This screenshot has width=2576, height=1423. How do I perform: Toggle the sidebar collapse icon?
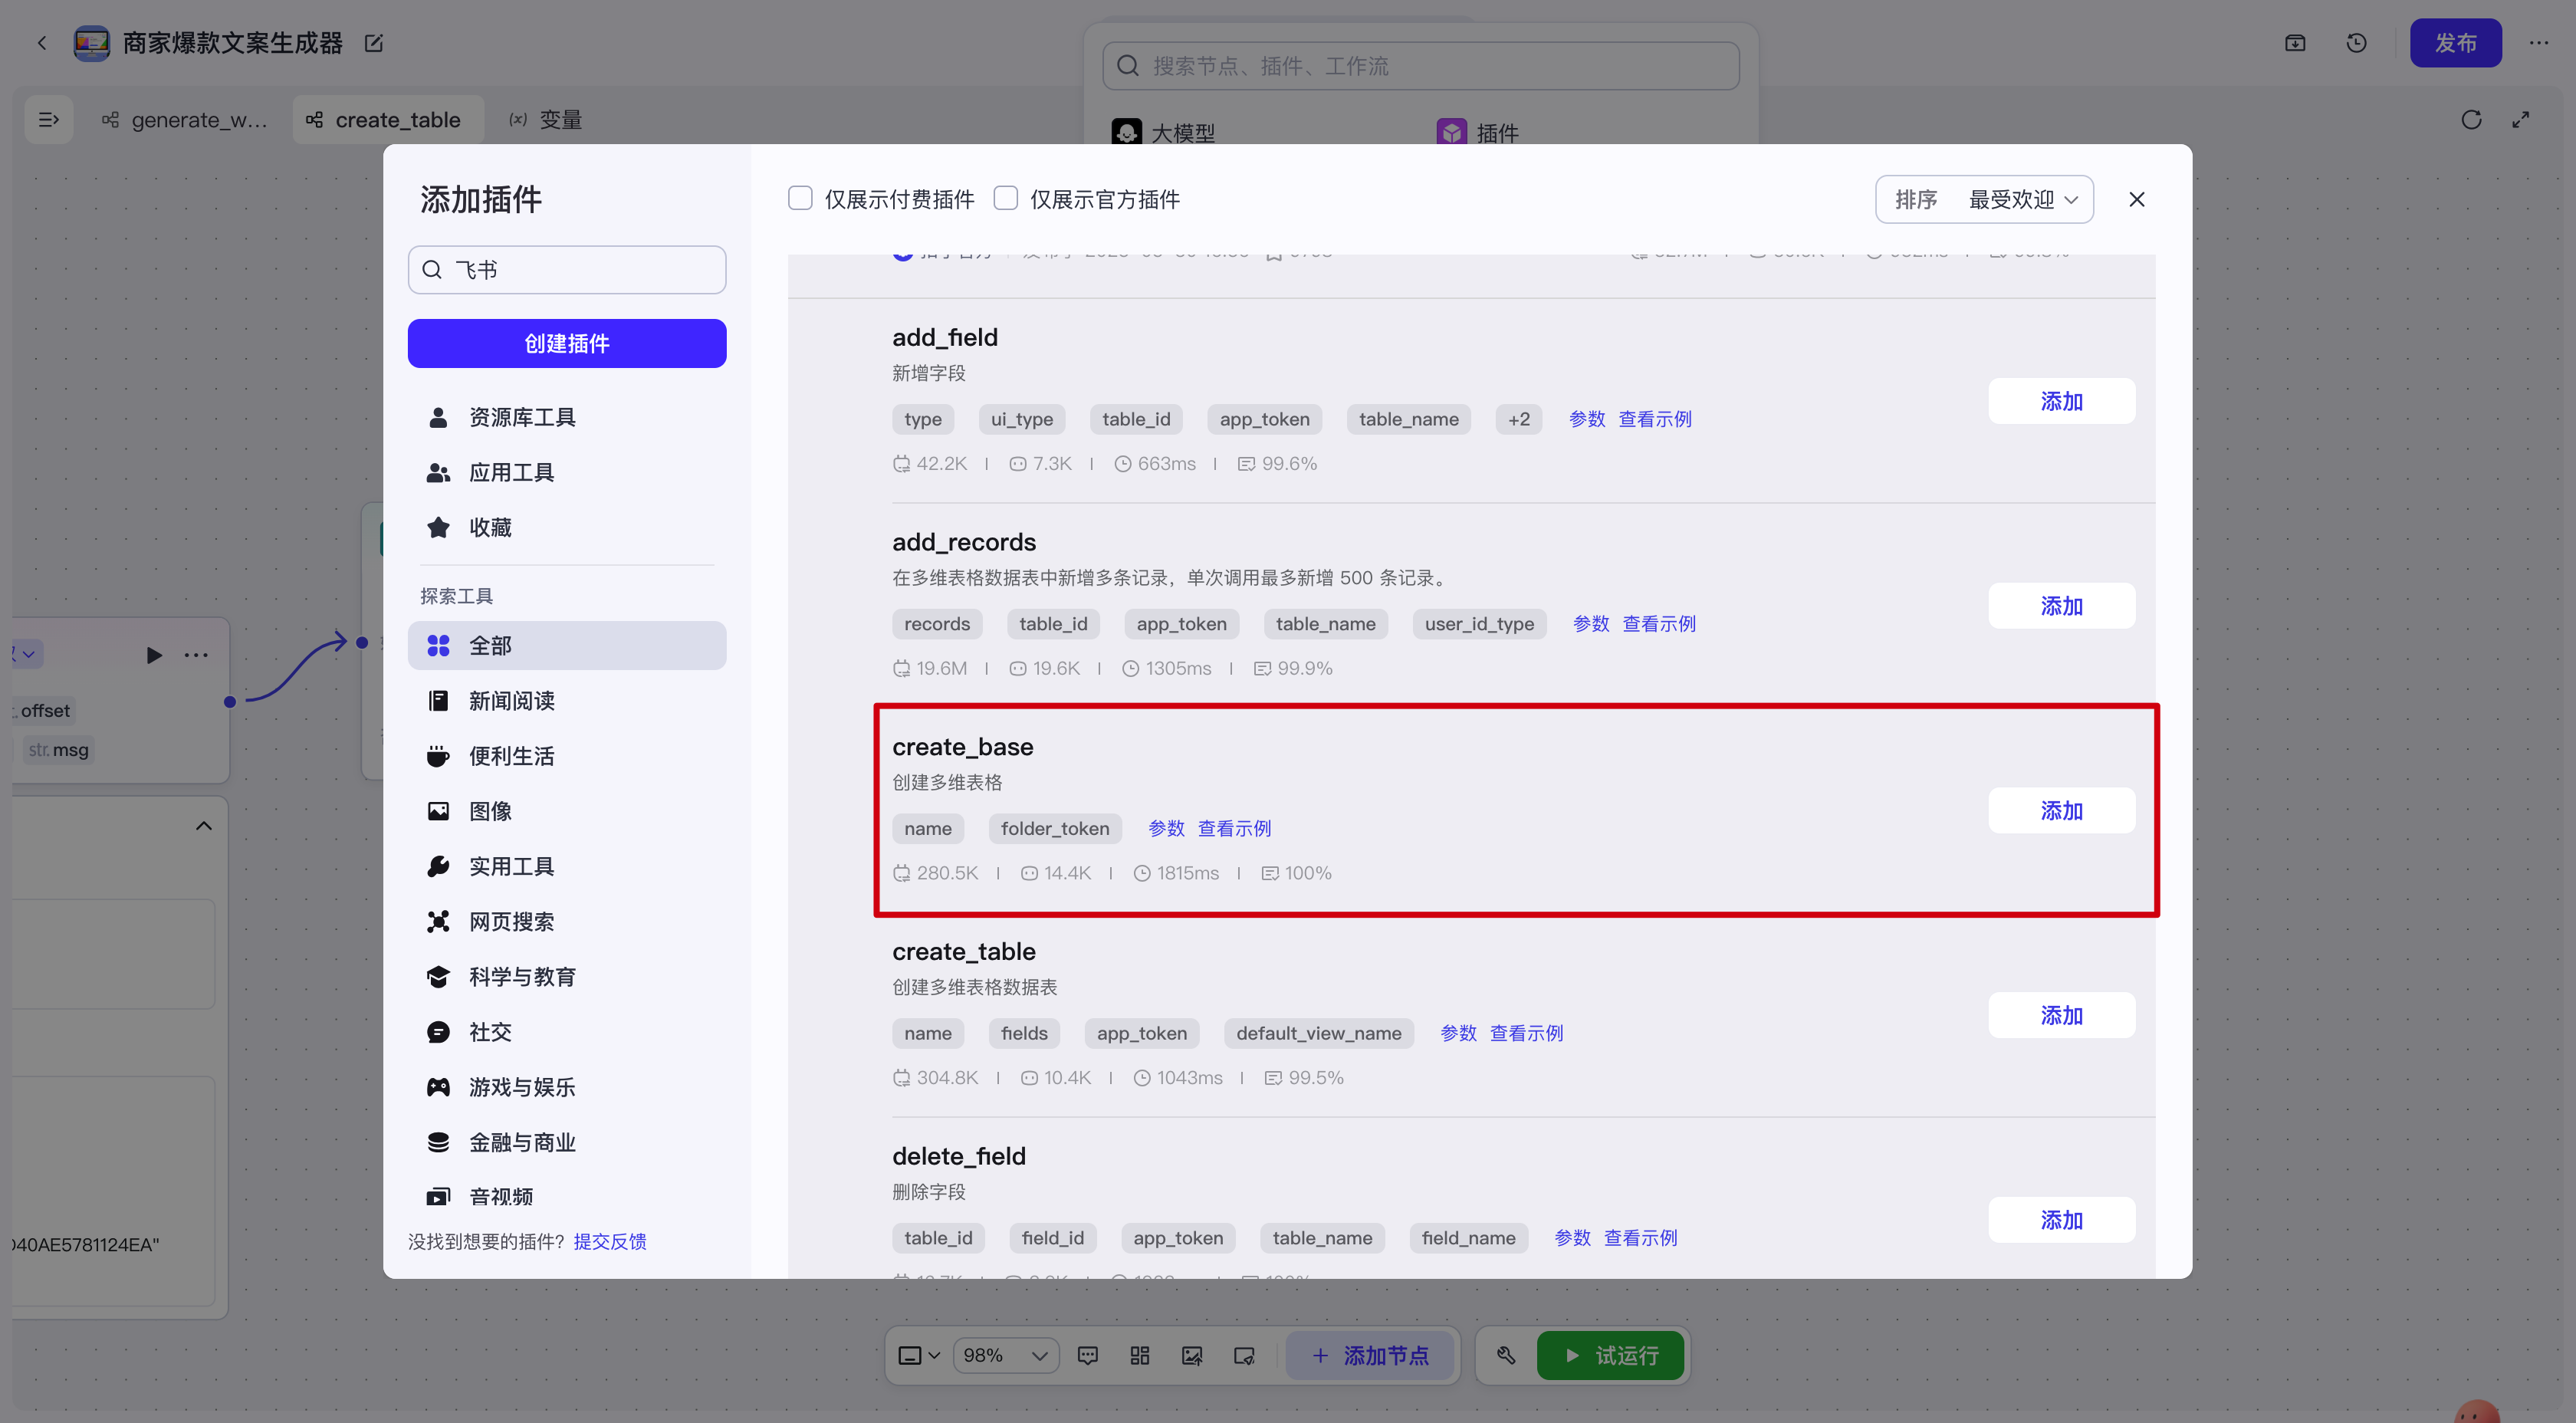coord(48,120)
